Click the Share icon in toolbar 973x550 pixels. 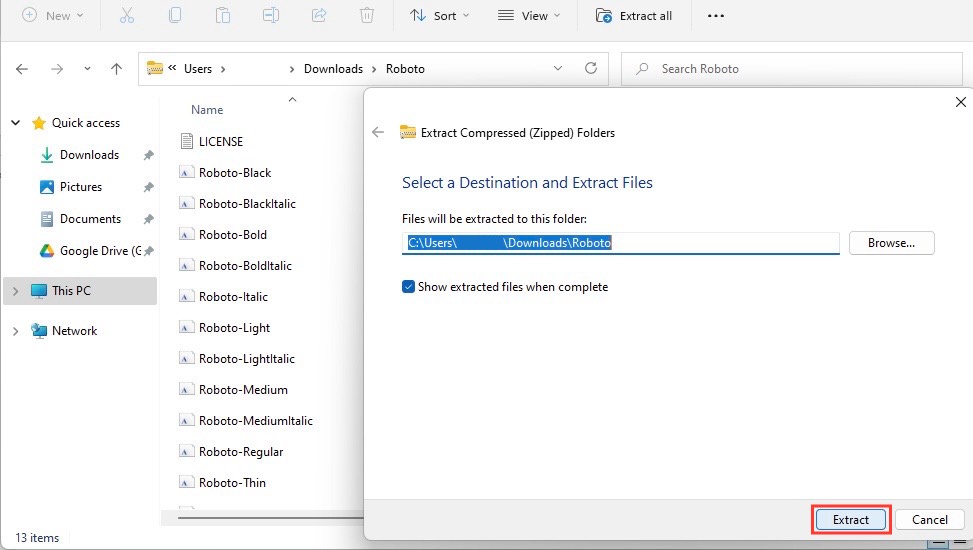(x=319, y=16)
